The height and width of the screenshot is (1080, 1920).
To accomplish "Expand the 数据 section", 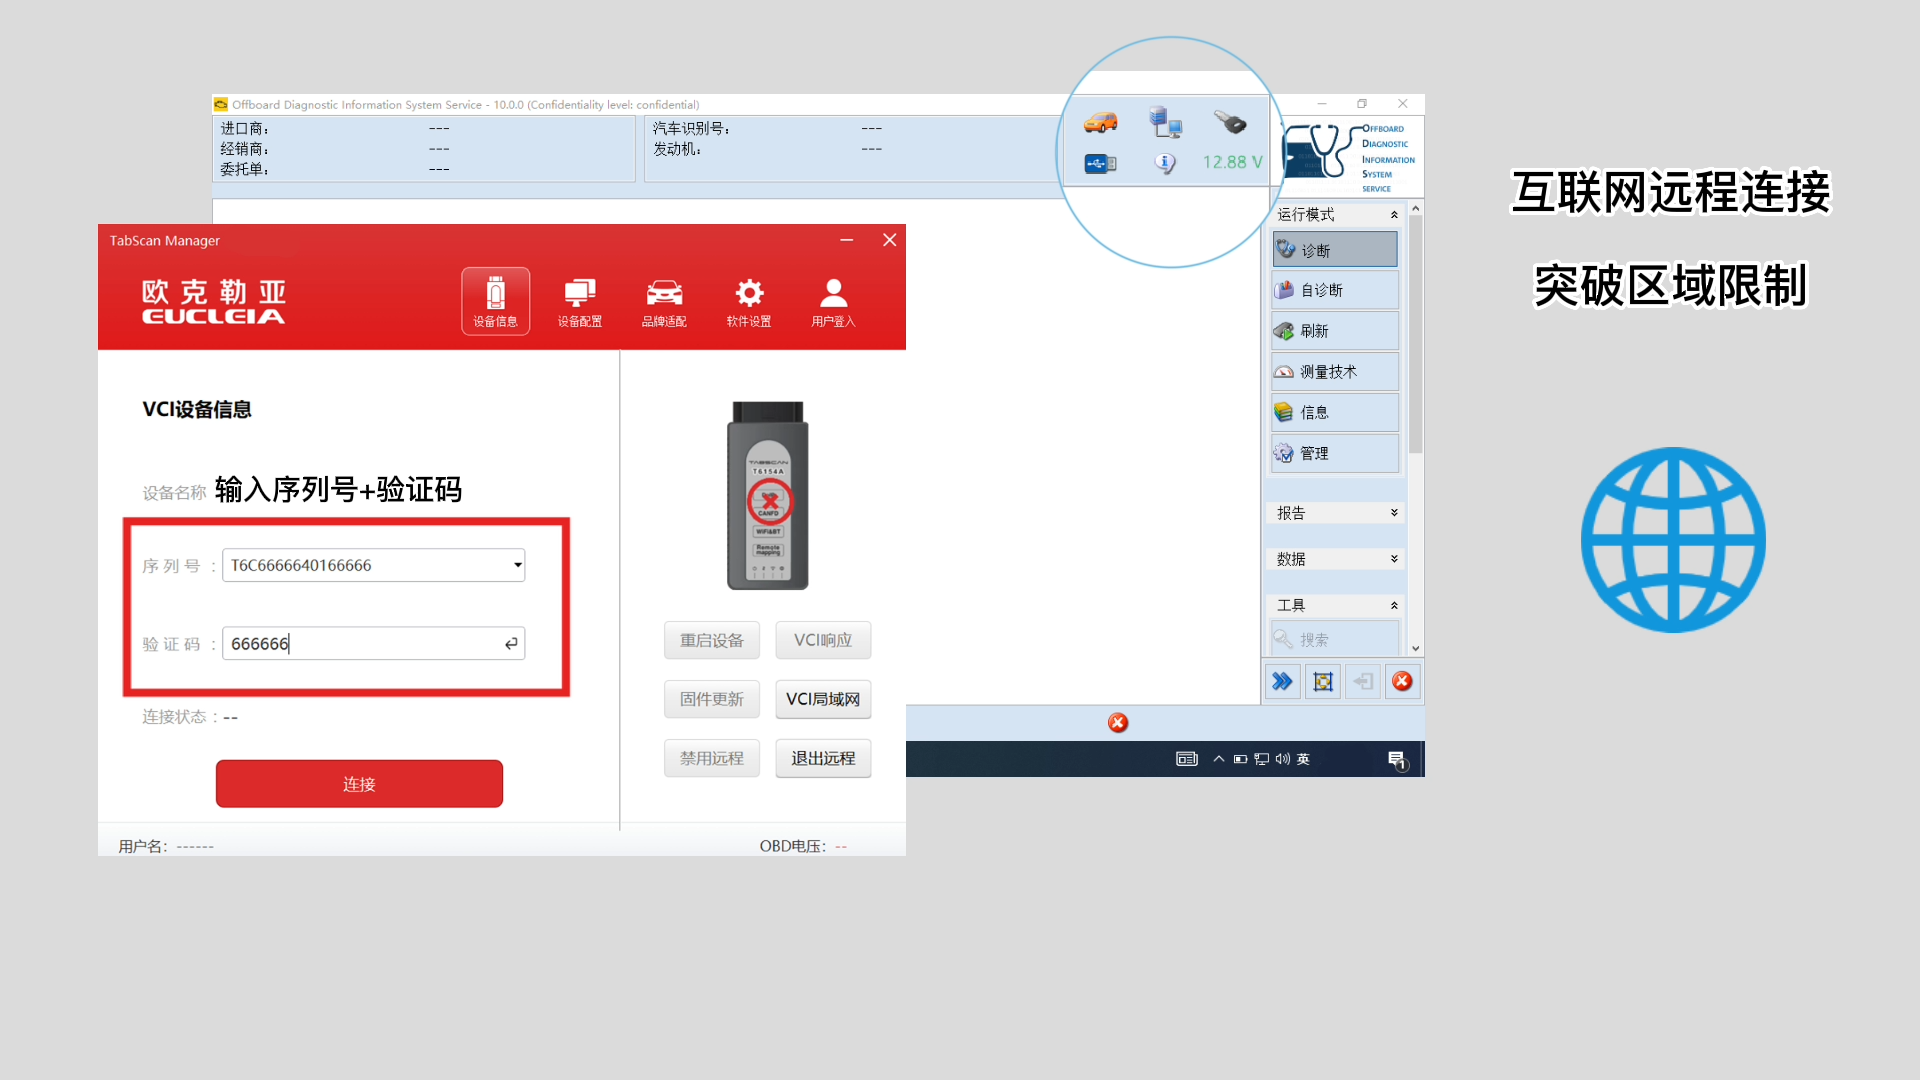I will 1394,559.
